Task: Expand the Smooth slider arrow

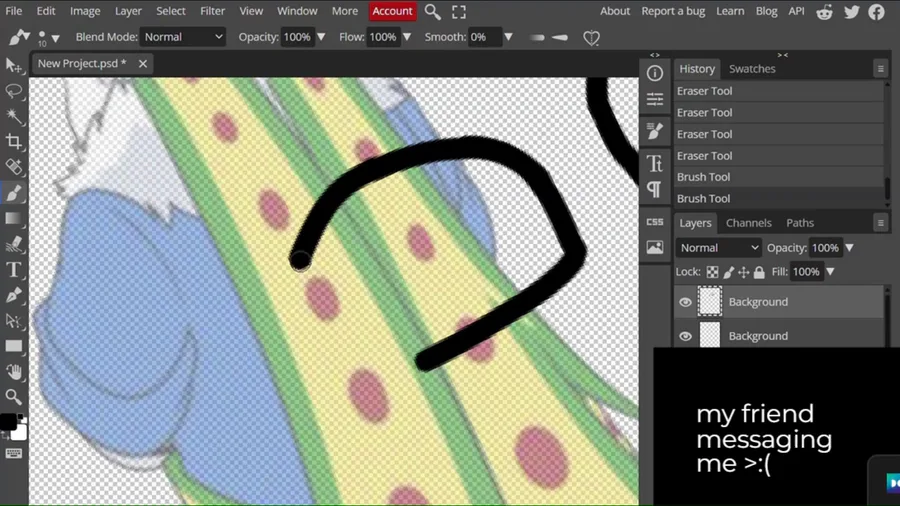Action: point(508,37)
